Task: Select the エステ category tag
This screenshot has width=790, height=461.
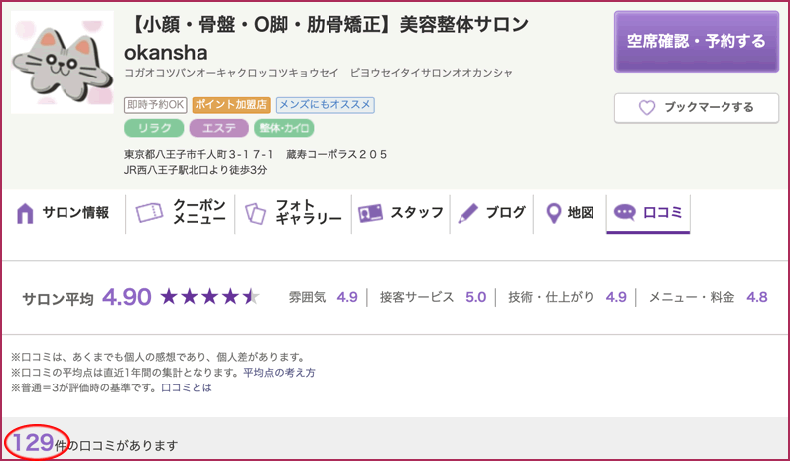Action: click(x=218, y=128)
